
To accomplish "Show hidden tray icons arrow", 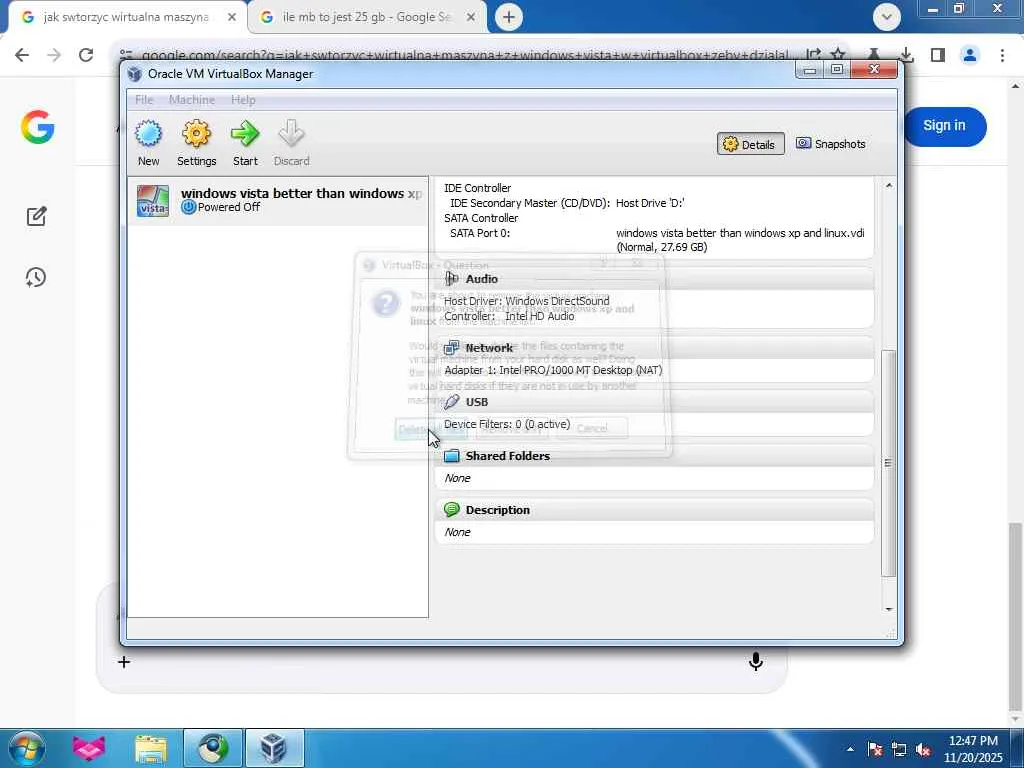I will point(850,749).
